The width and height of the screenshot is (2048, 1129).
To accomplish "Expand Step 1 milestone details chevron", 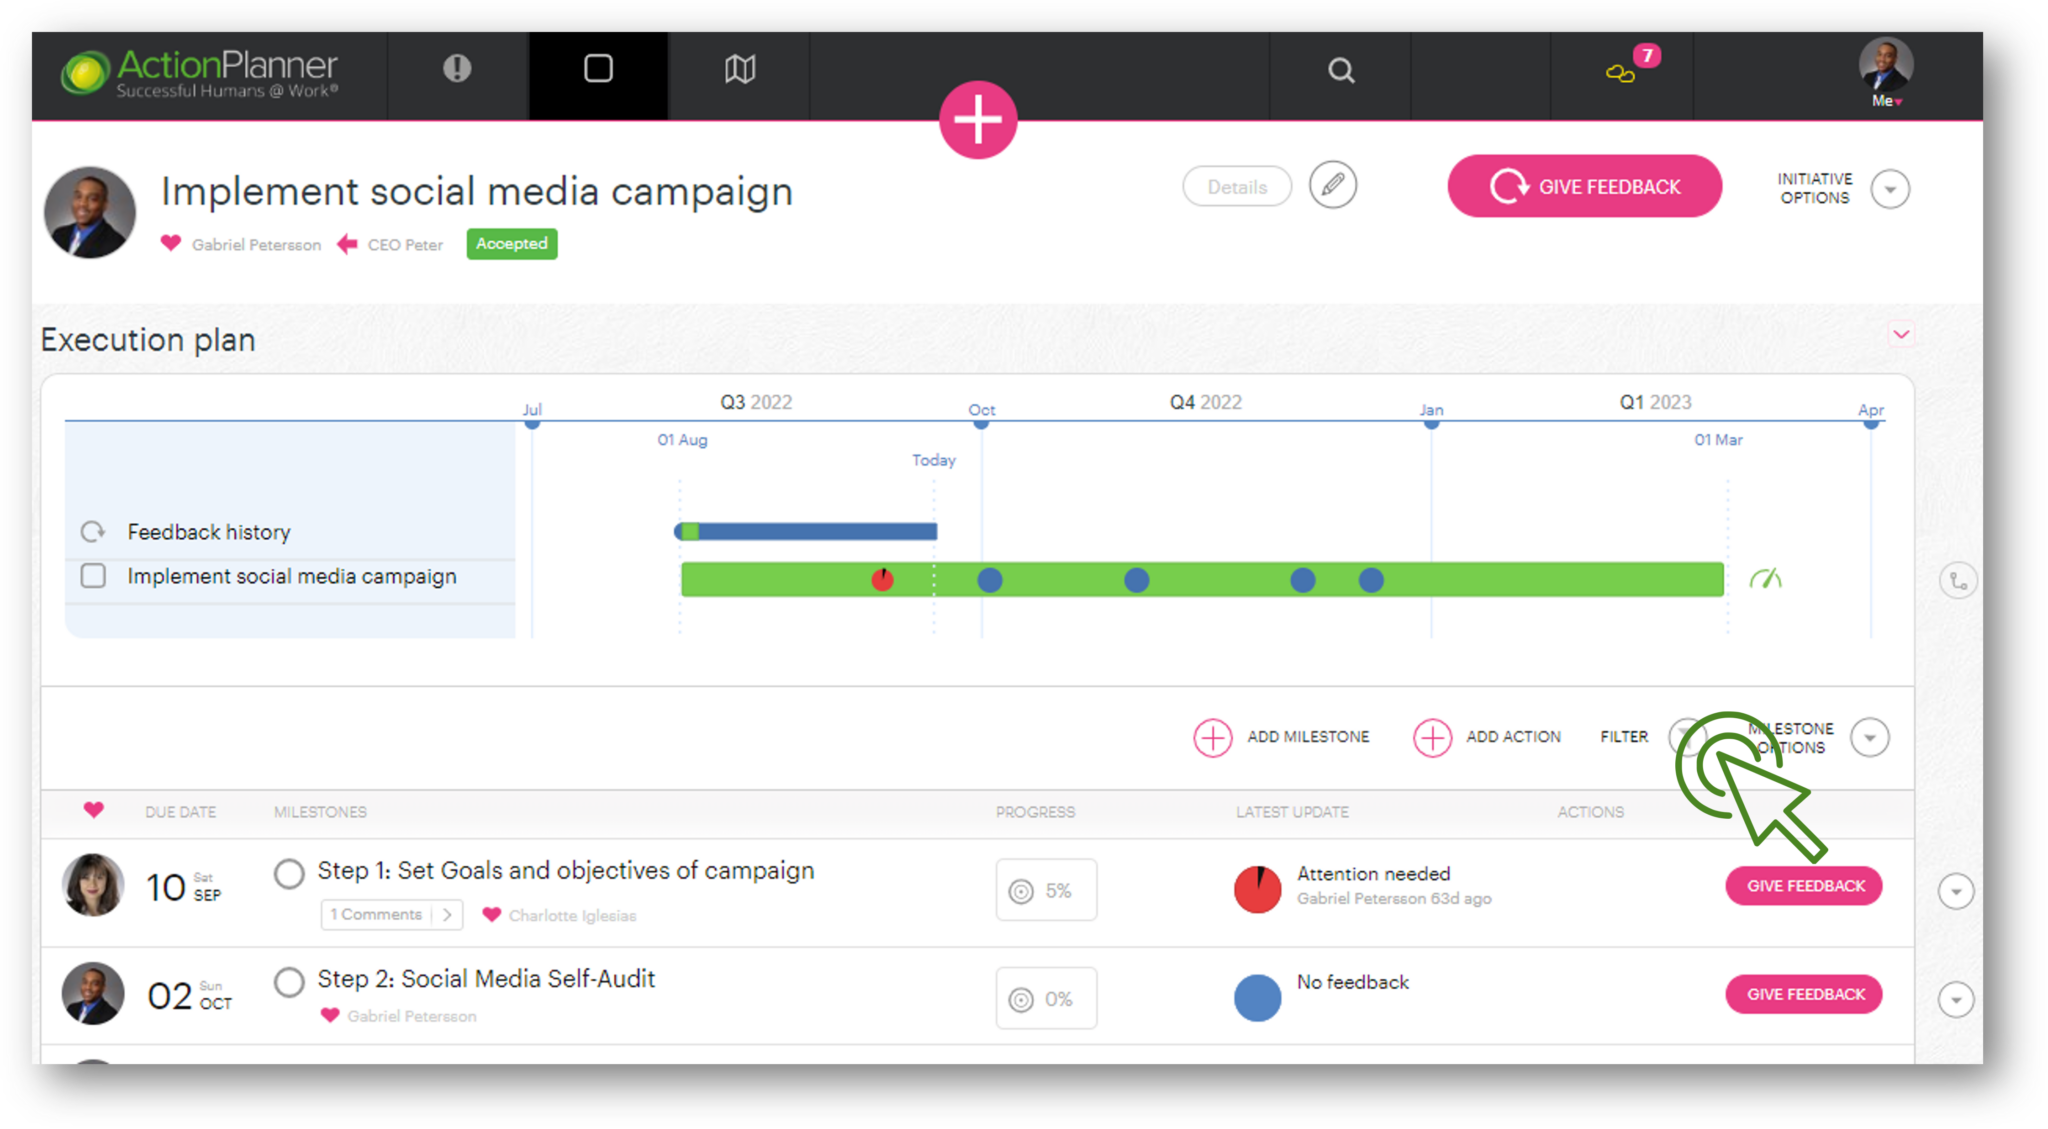I will (x=1953, y=887).
